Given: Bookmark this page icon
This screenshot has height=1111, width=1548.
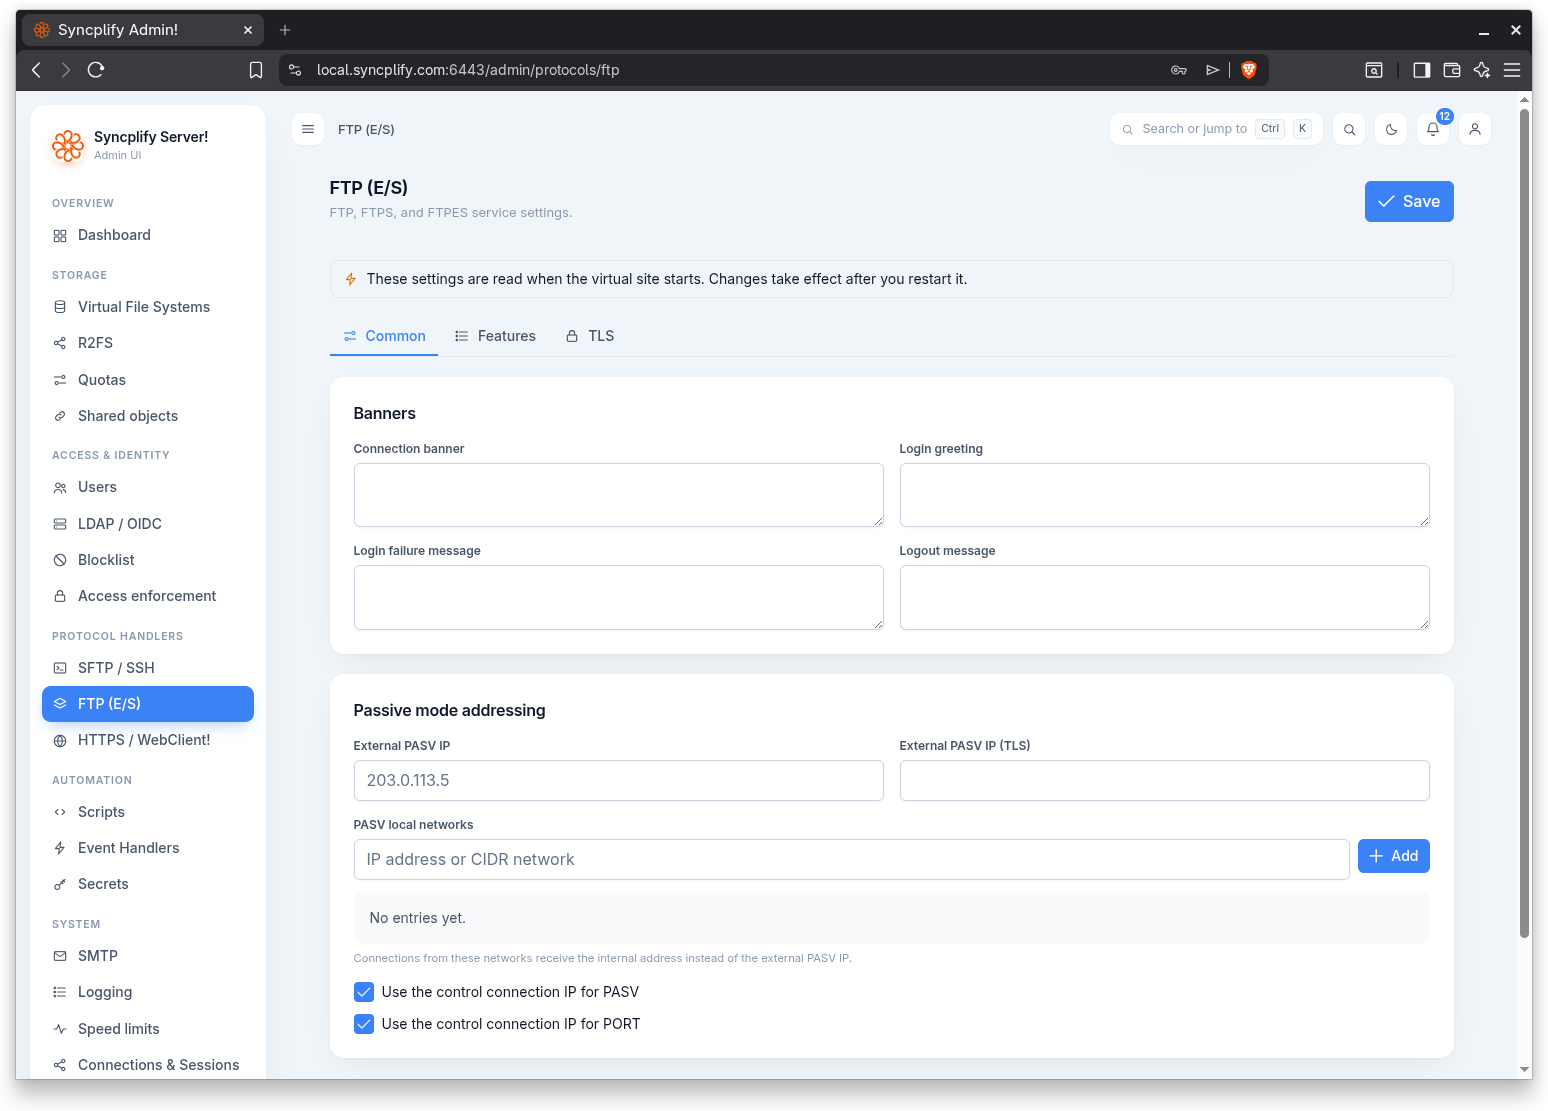Looking at the screenshot, I should click(256, 70).
